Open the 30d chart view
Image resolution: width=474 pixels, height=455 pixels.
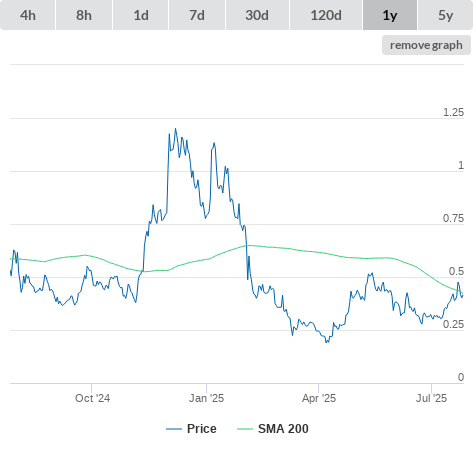pyautogui.click(x=257, y=15)
